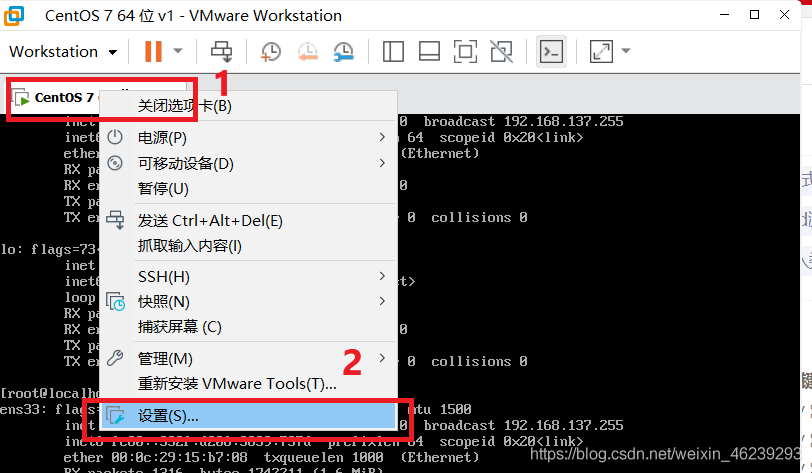The width and height of the screenshot is (812, 473).
Task: Take a snapshot using the clock-plus icon
Action: (270, 51)
